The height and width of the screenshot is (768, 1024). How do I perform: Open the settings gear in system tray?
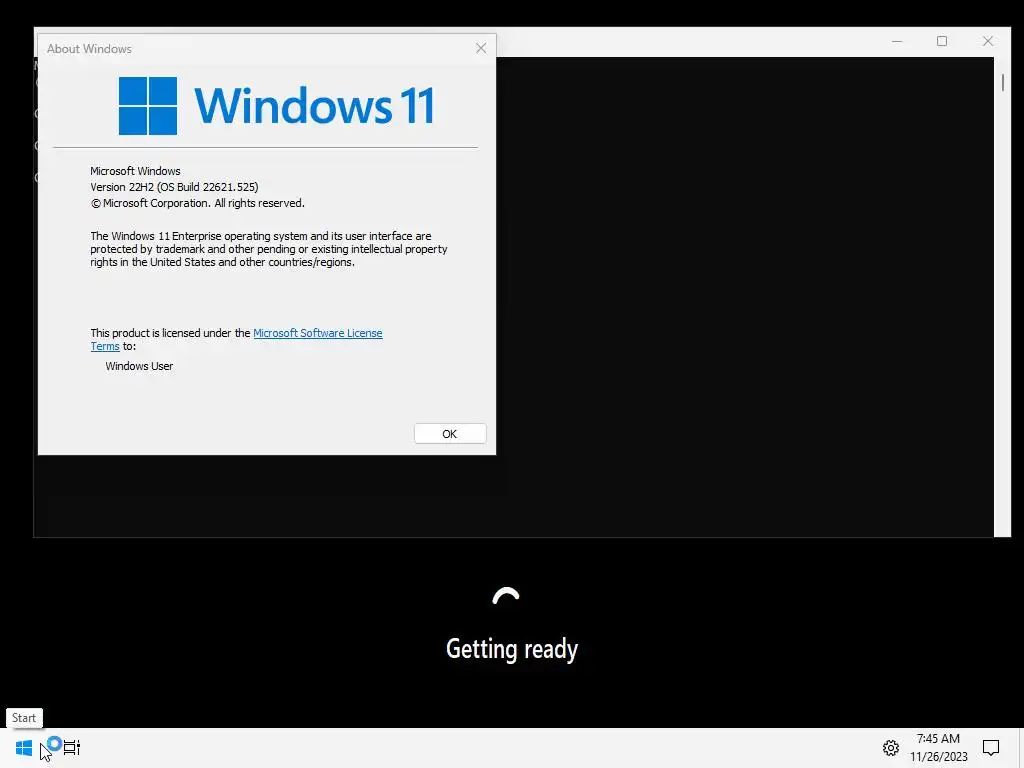point(891,748)
